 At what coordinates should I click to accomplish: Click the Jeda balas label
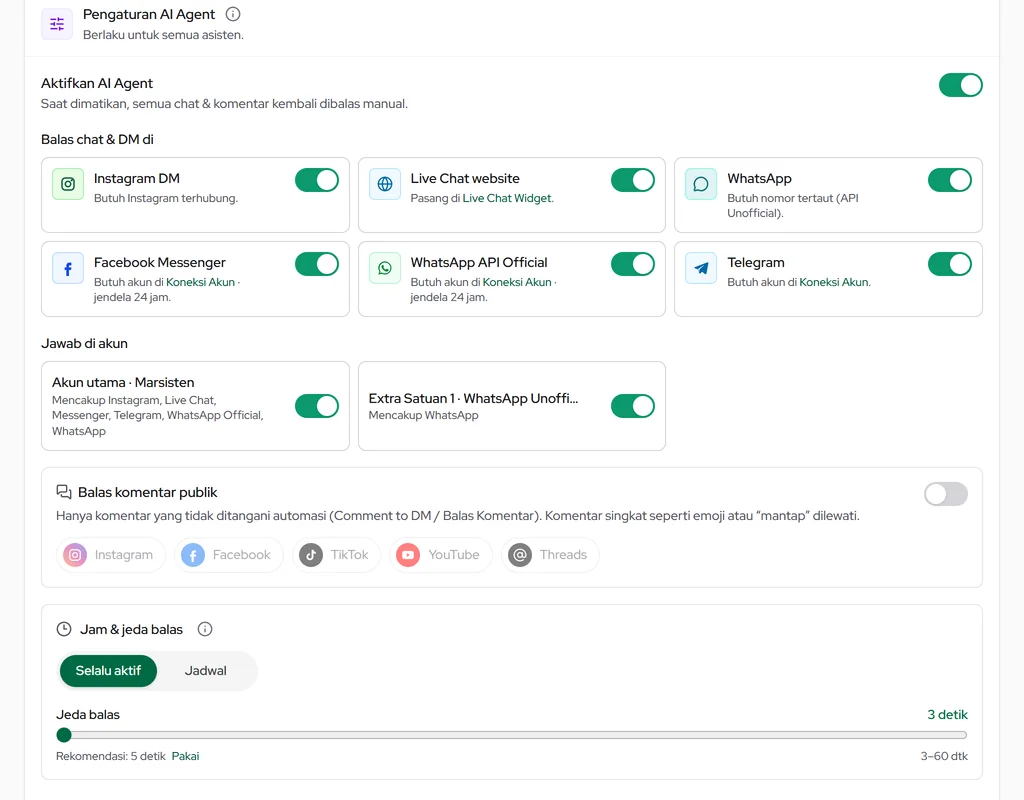click(88, 714)
